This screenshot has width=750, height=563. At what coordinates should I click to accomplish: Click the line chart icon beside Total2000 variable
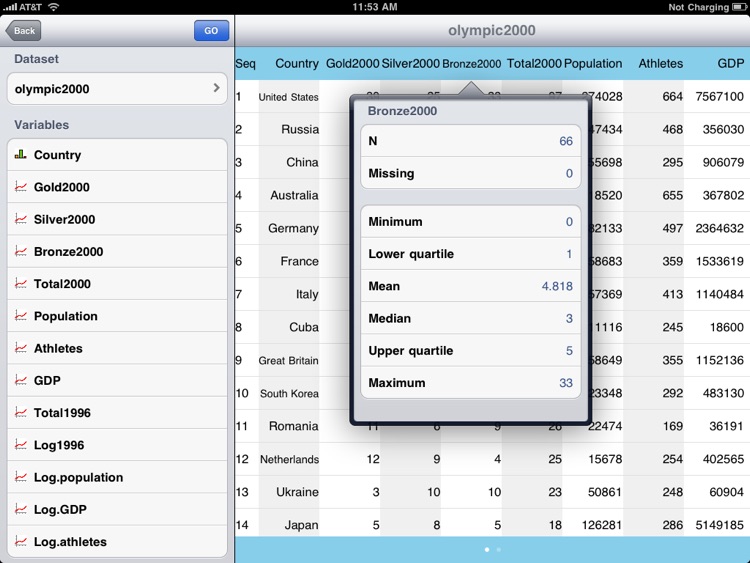click(21, 284)
